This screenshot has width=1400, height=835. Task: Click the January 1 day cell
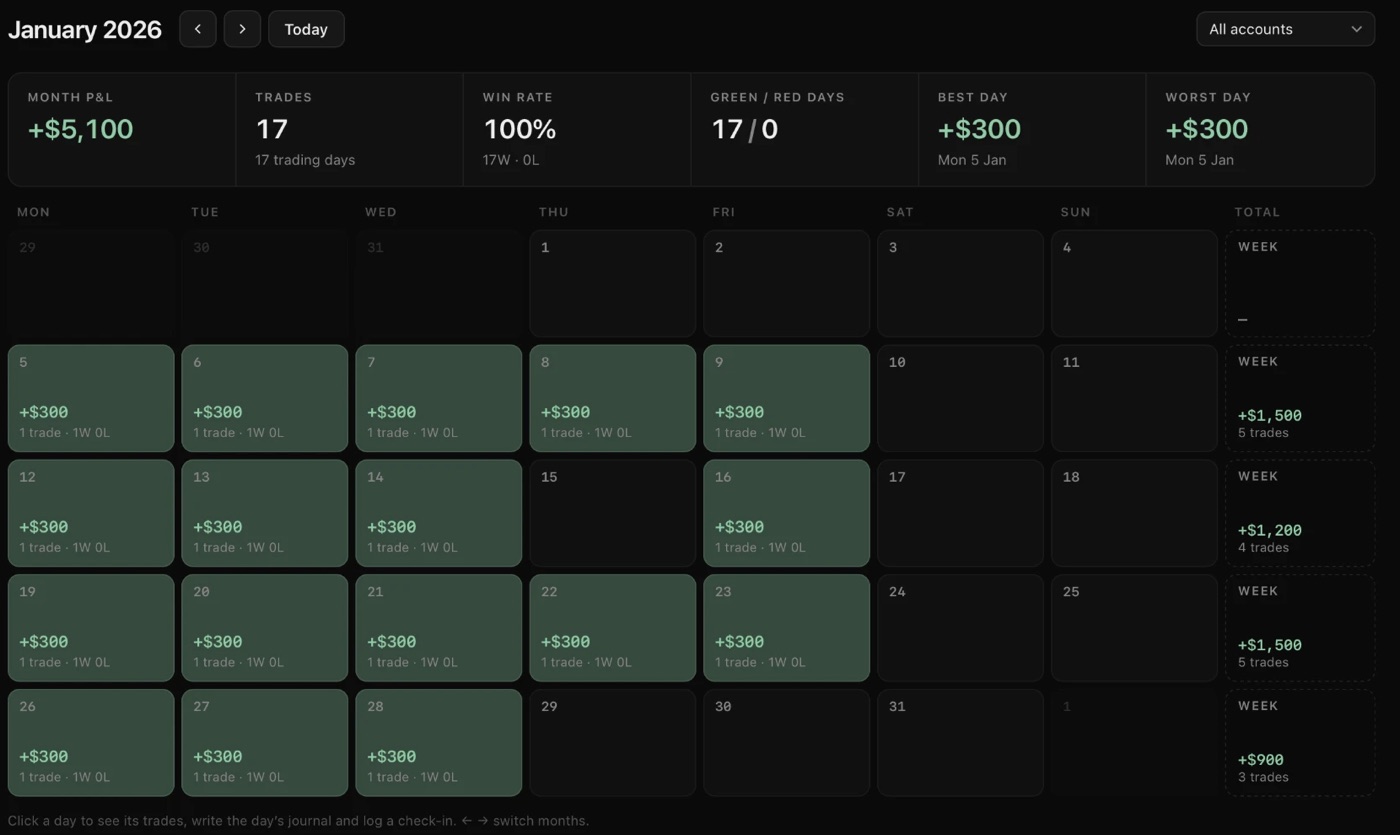[x=613, y=284]
